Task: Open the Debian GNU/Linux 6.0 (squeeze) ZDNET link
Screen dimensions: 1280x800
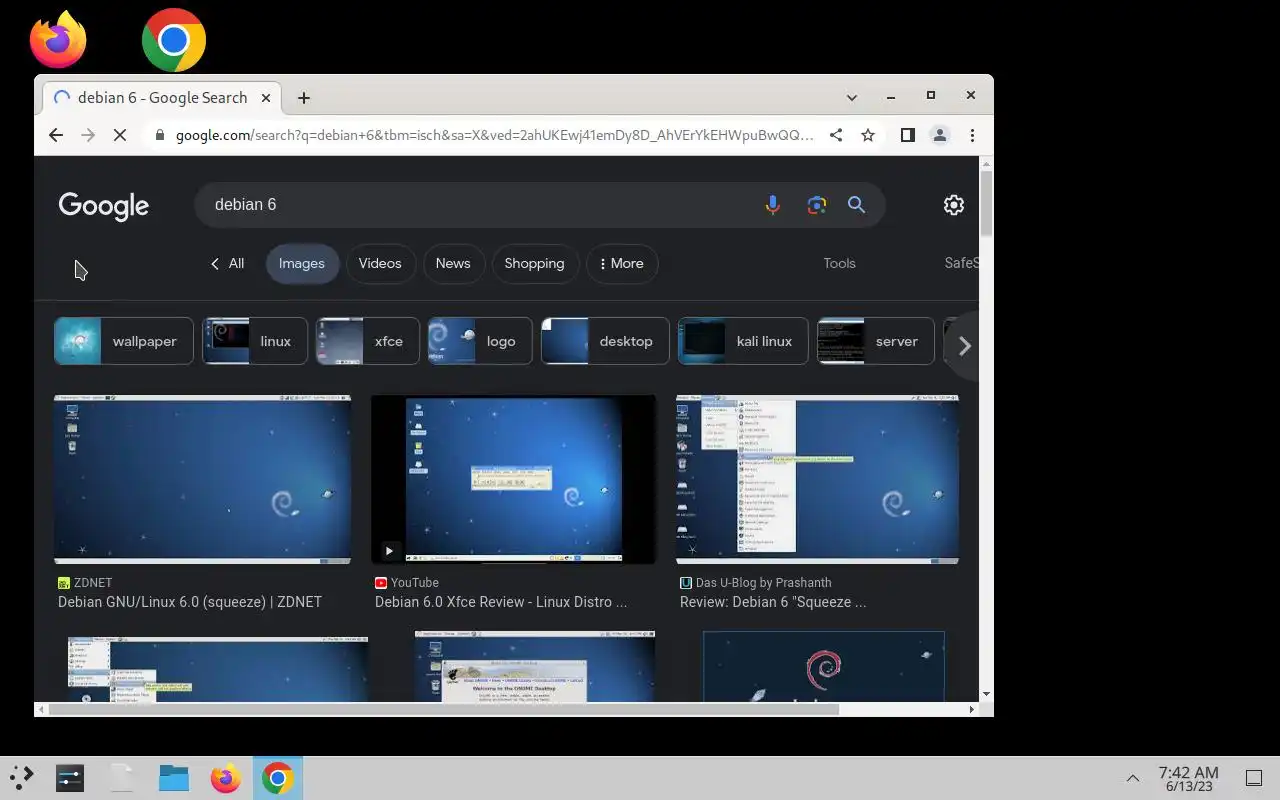Action: (190, 602)
